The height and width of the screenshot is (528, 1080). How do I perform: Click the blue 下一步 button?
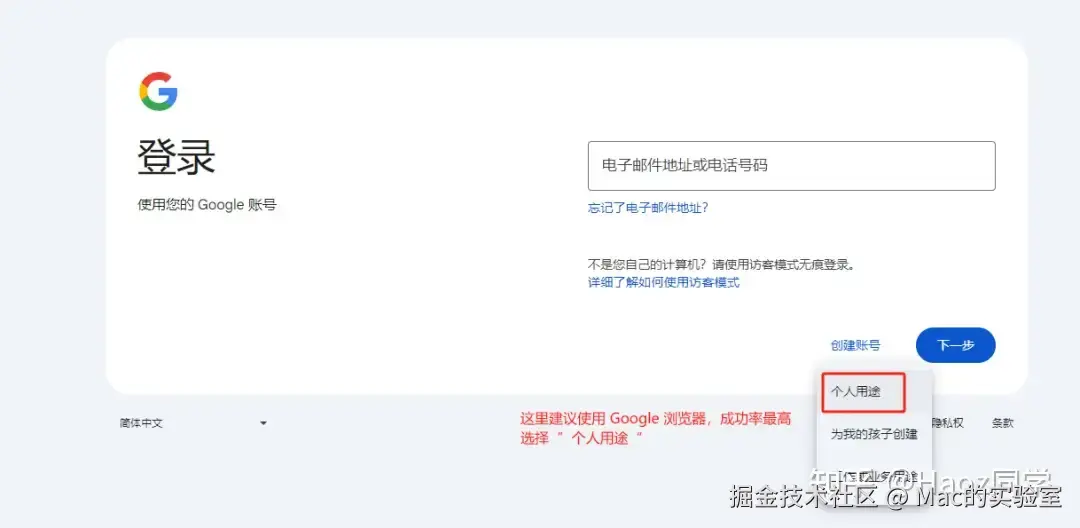(x=955, y=345)
